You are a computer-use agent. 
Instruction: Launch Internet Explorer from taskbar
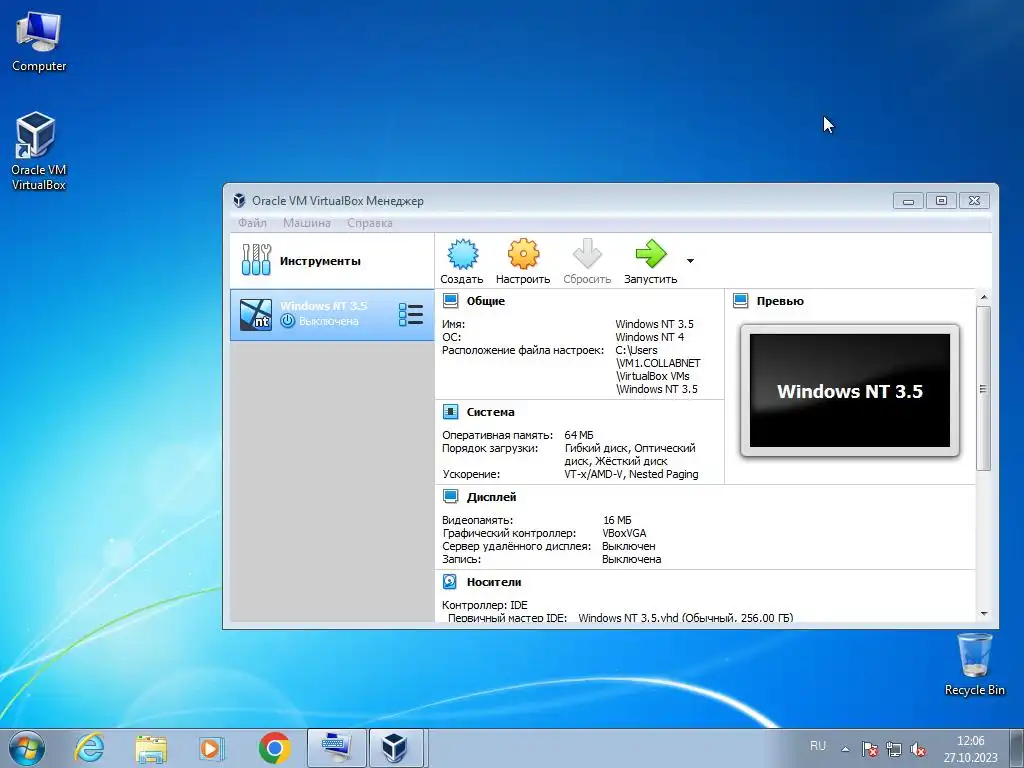click(89, 748)
